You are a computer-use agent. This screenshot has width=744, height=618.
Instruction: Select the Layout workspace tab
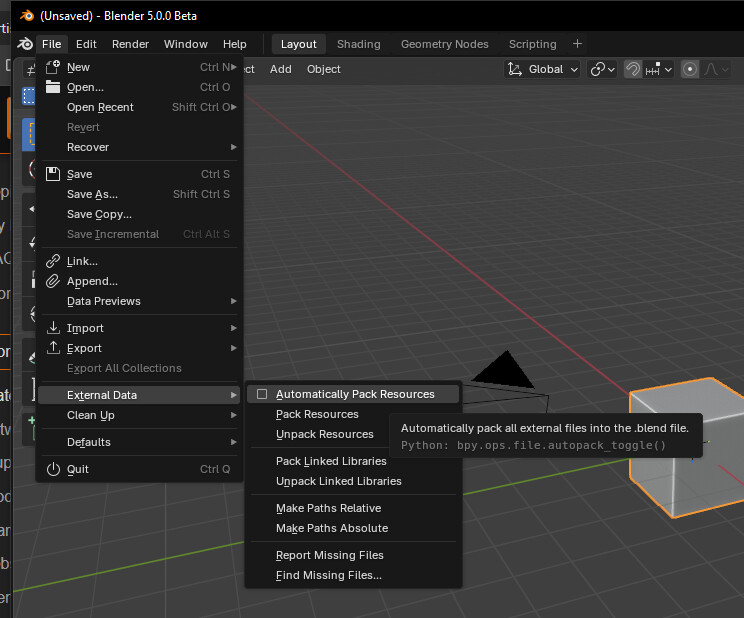click(298, 44)
